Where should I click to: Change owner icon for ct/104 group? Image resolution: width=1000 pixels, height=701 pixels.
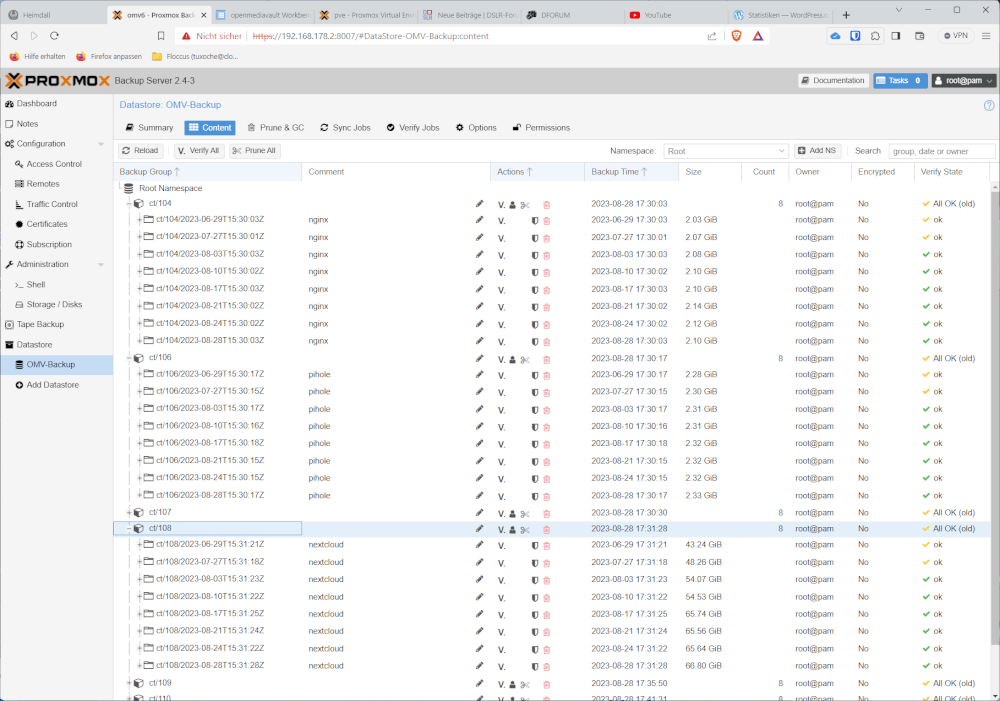coord(512,205)
